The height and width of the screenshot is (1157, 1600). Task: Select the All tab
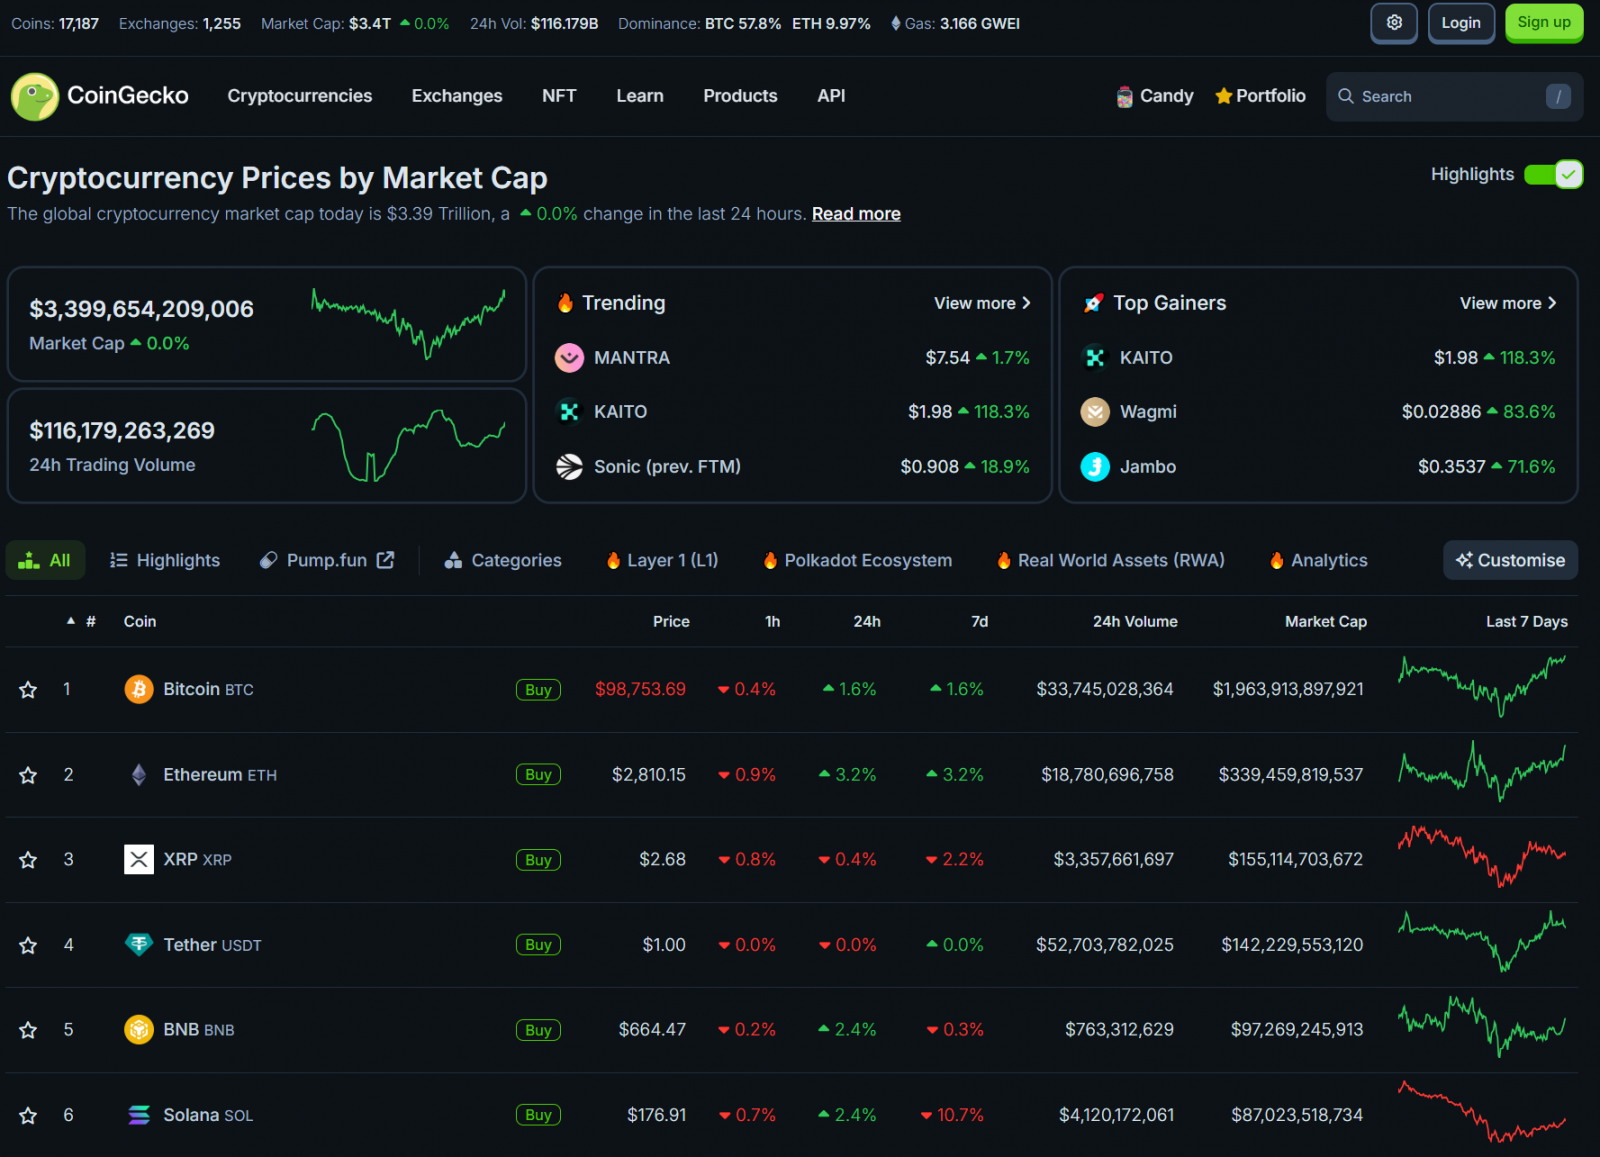pyautogui.click(x=45, y=560)
